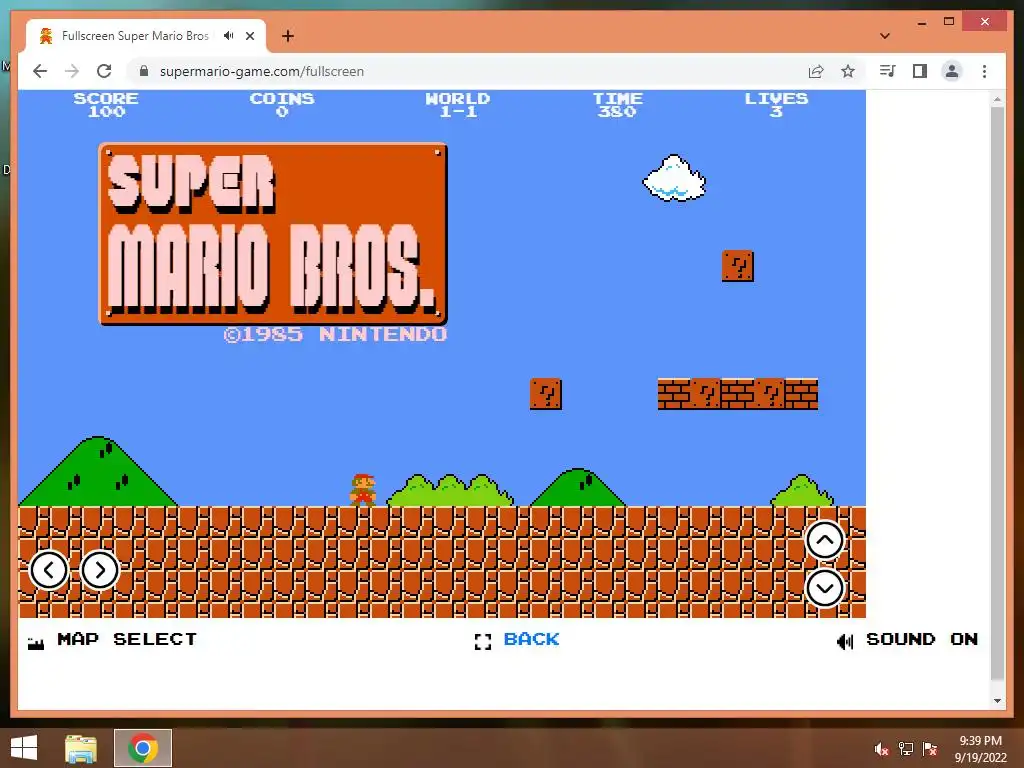1024x768 pixels.
Task: Click the lone question block left of the brick row
Action: (x=546, y=394)
